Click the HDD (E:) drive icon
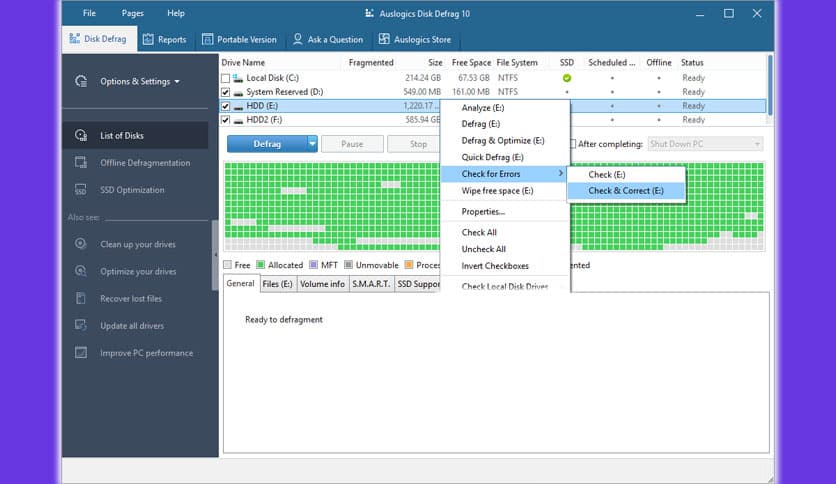The image size is (836, 484). pyautogui.click(x=238, y=107)
